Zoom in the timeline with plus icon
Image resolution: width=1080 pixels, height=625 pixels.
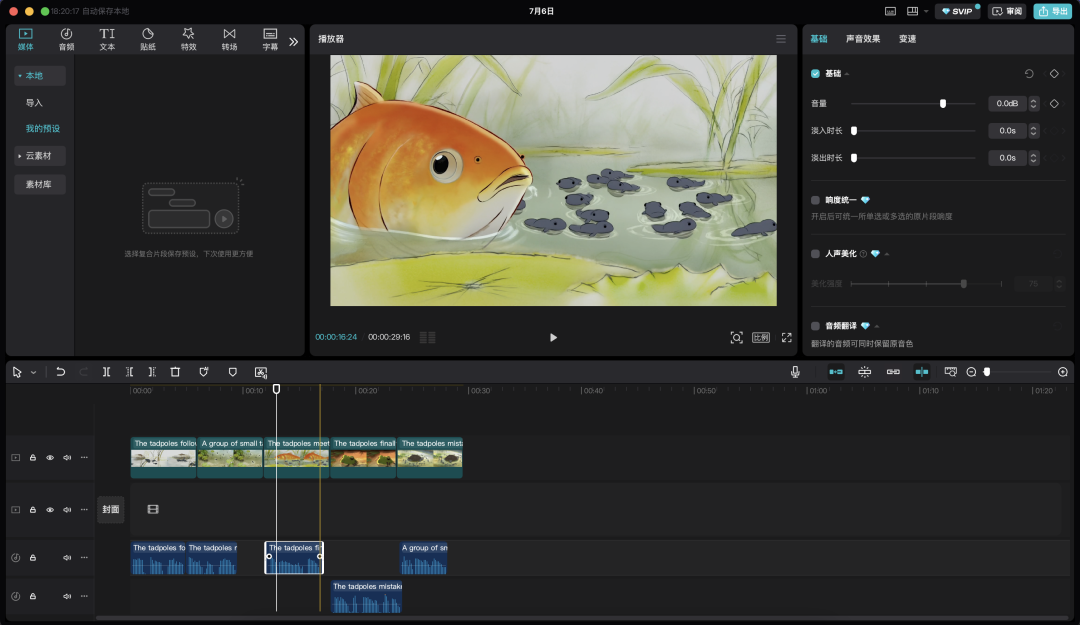point(1063,372)
